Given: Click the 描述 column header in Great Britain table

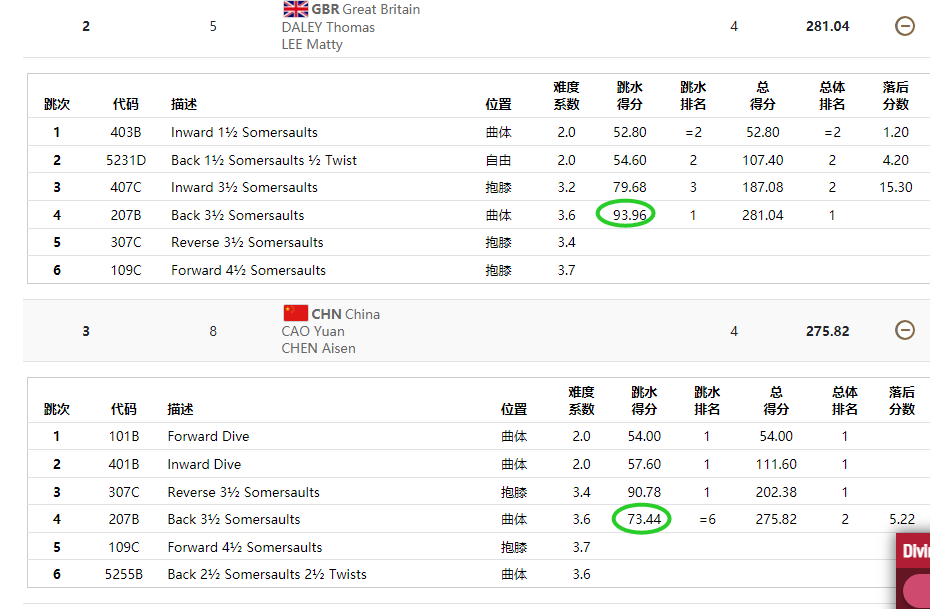Looking at the screenshot, I should [184, 104].
